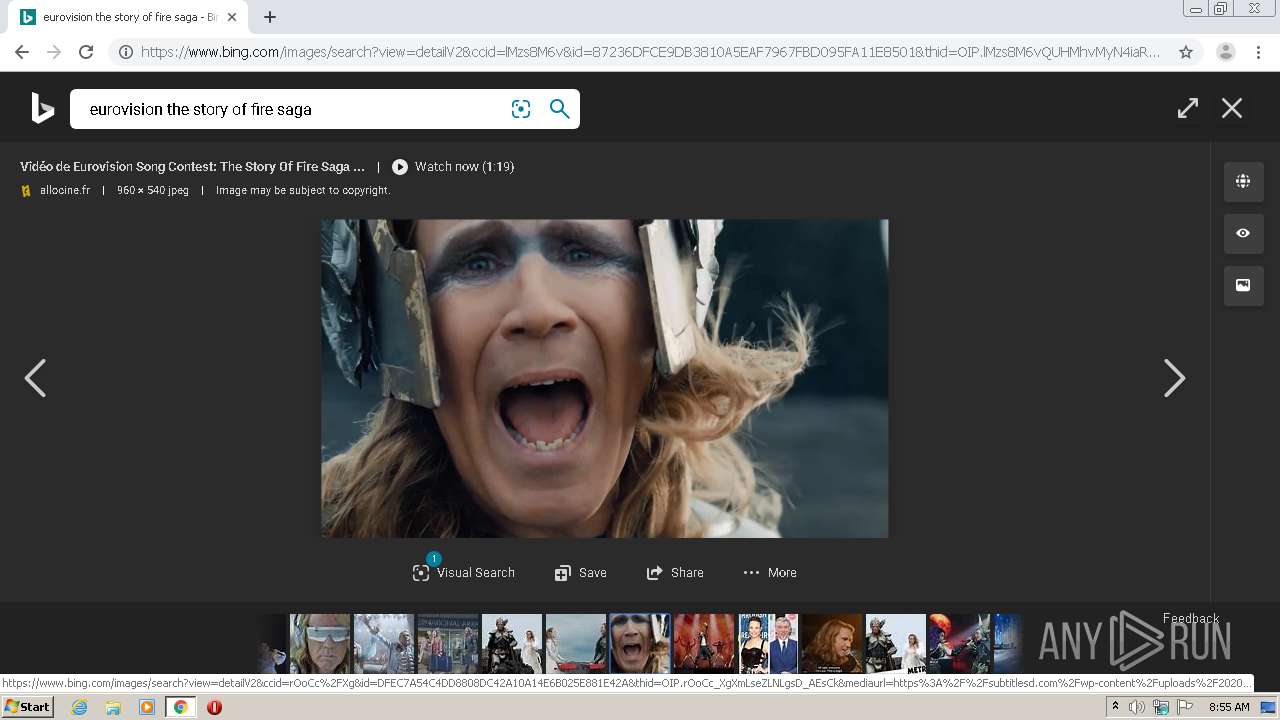Send Feedback link
The image size is (1280, 720).
(x=1190, y=618)
